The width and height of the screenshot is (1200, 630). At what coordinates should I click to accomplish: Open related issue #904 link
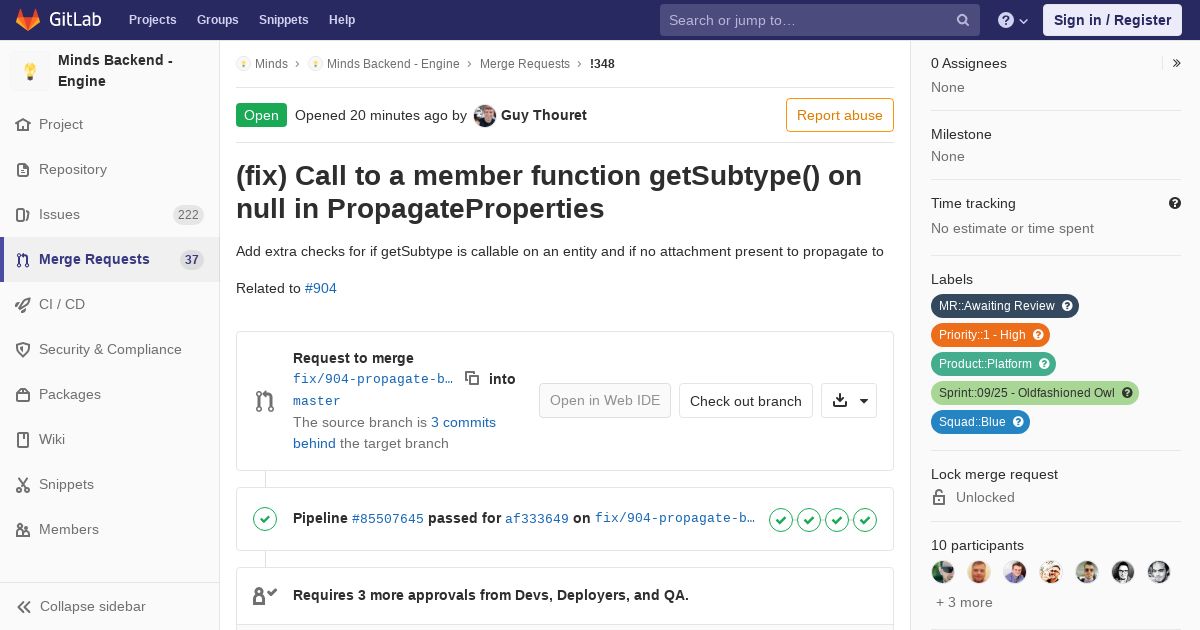[x=321, y=288]
